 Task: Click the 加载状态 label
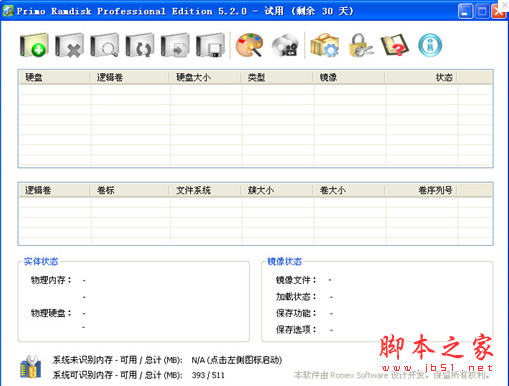click(296, 296)
